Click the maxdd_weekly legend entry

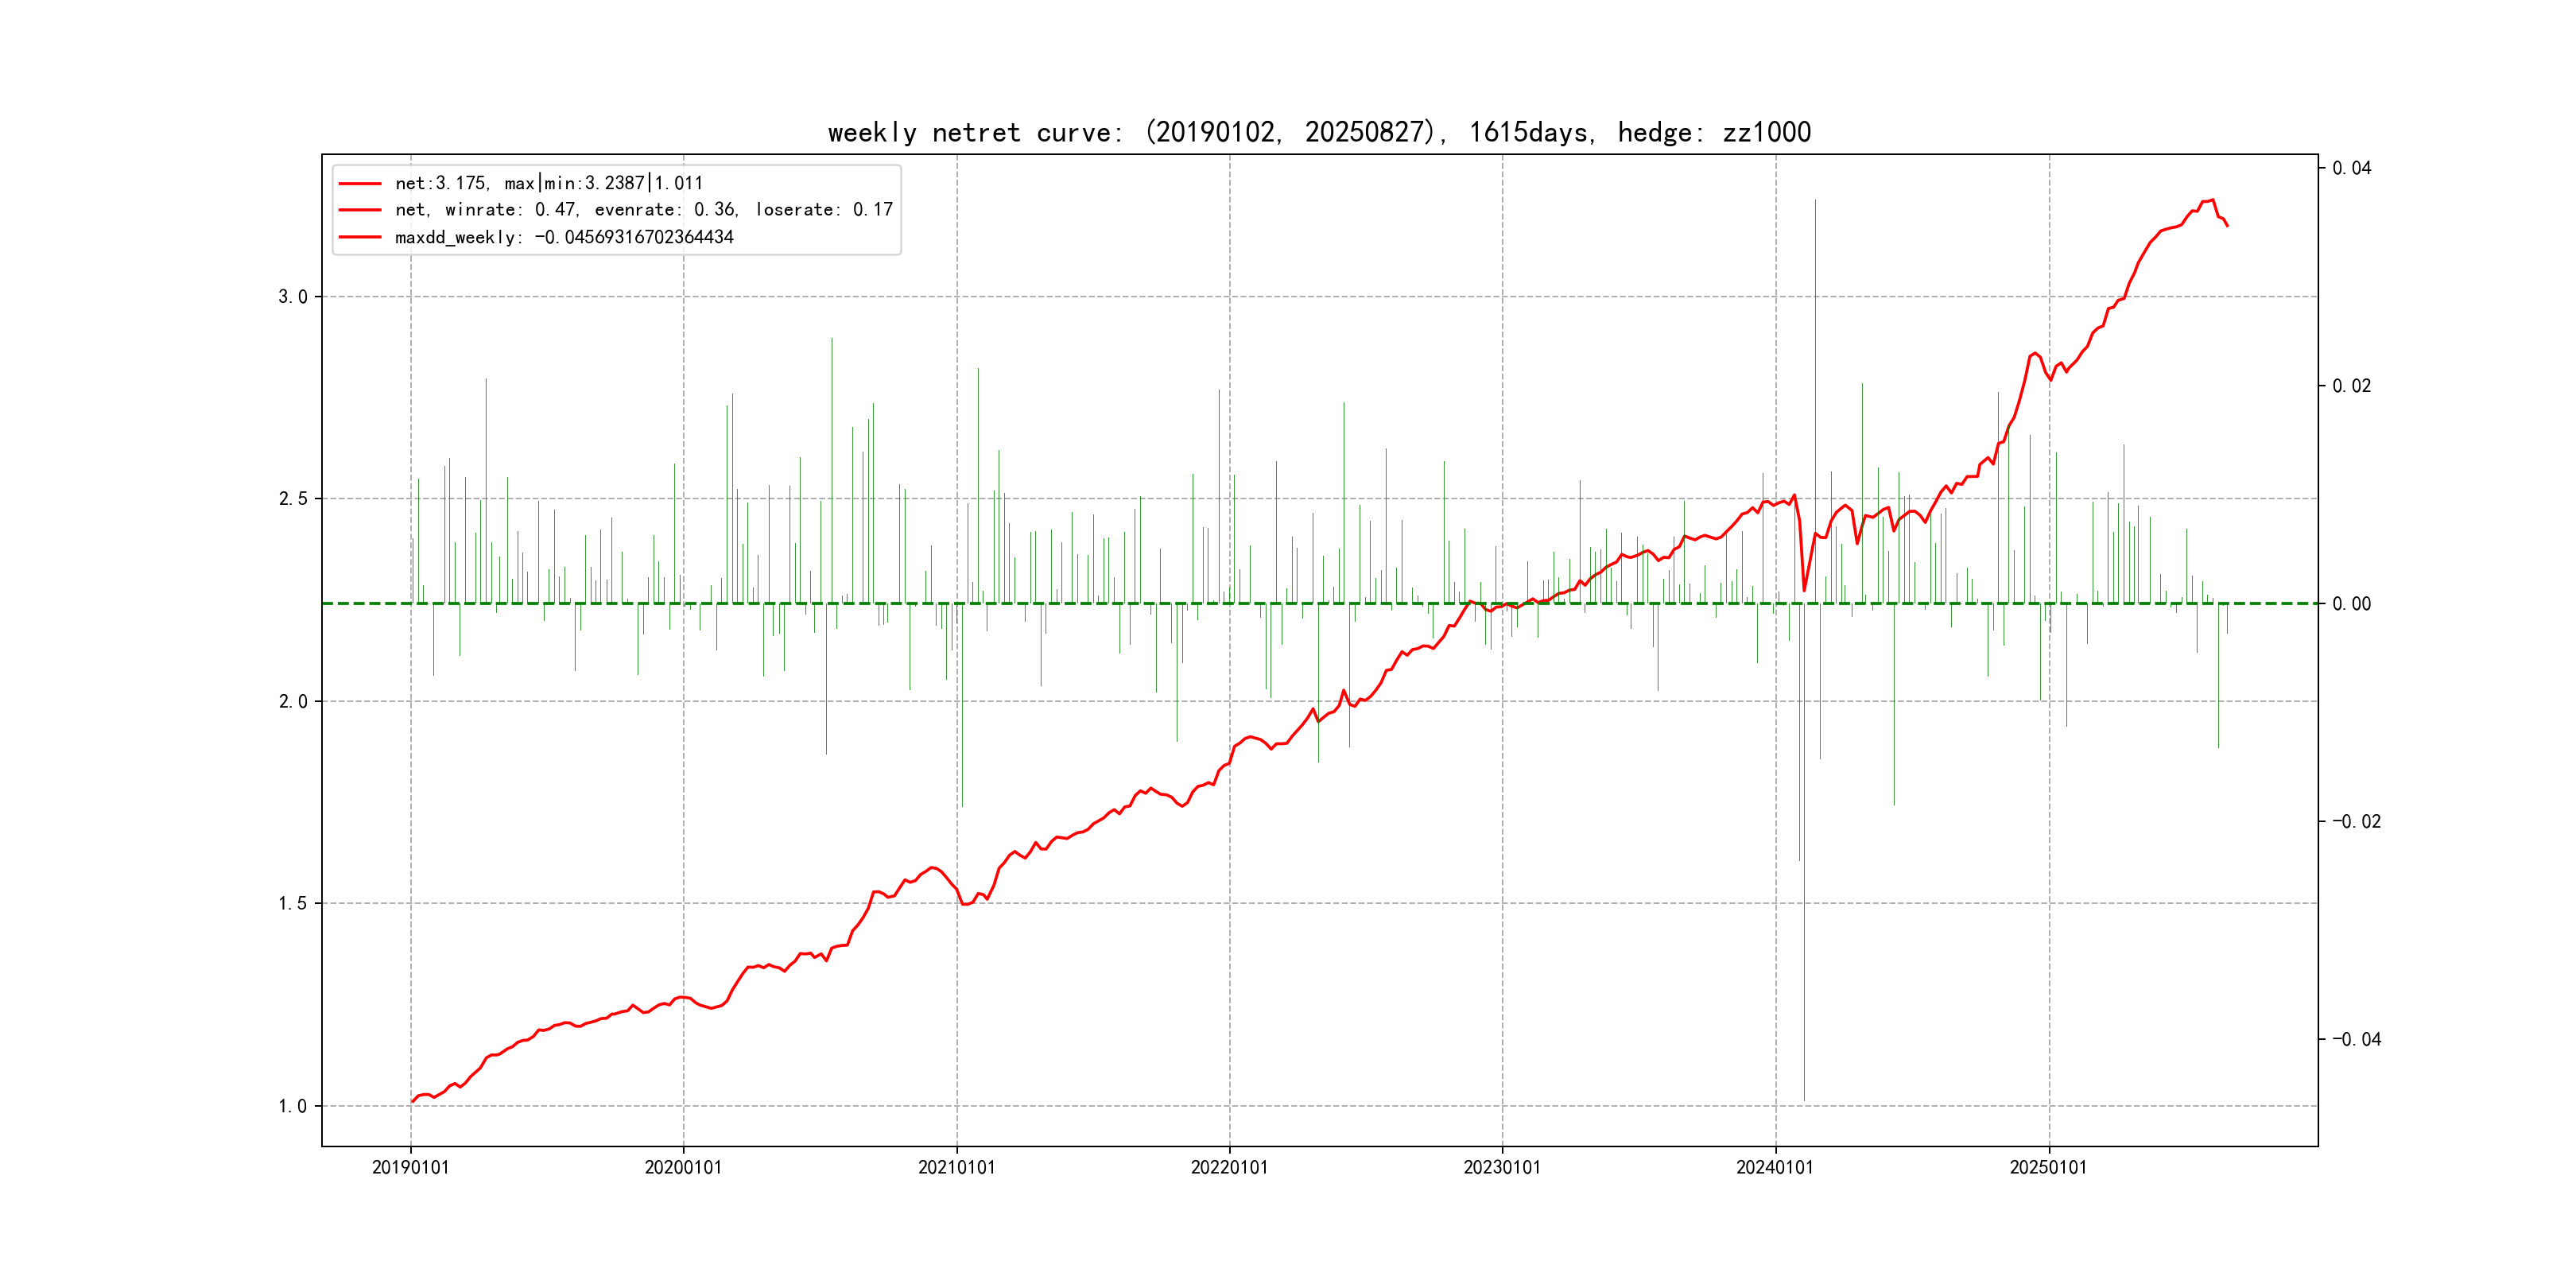pos(564,237)
